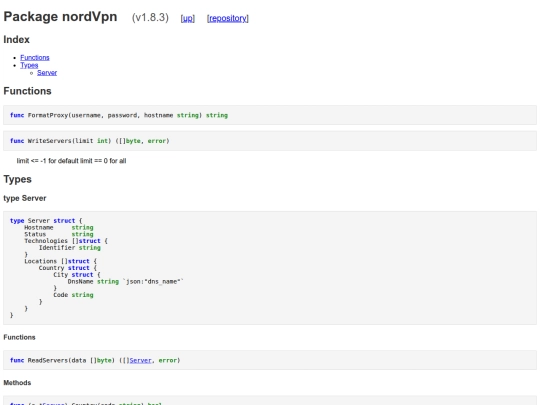Click the type Server heading

point(25,198)
